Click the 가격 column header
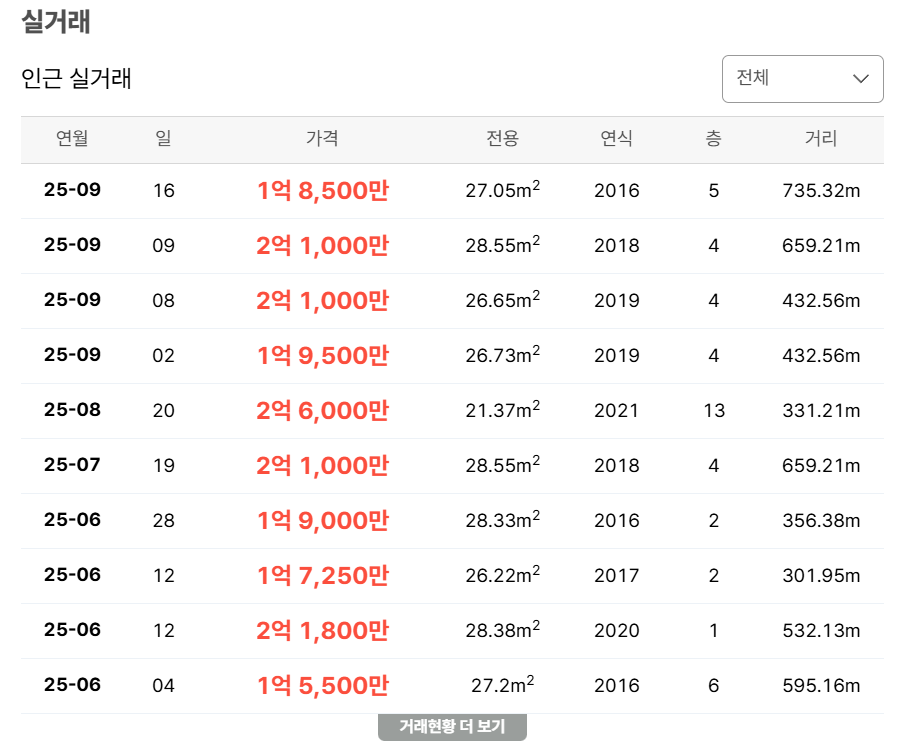This screenshot has height=753, width=902. pos(322,139)
